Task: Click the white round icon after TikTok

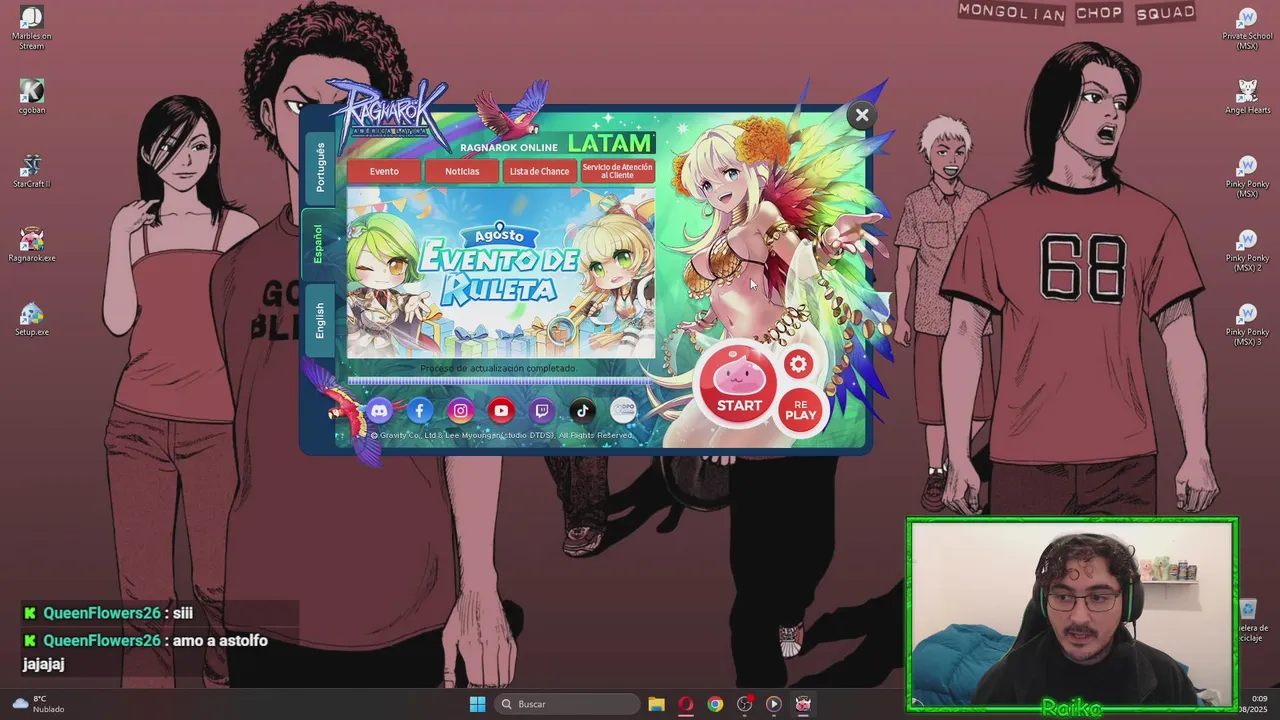Action: pos(623,410)
